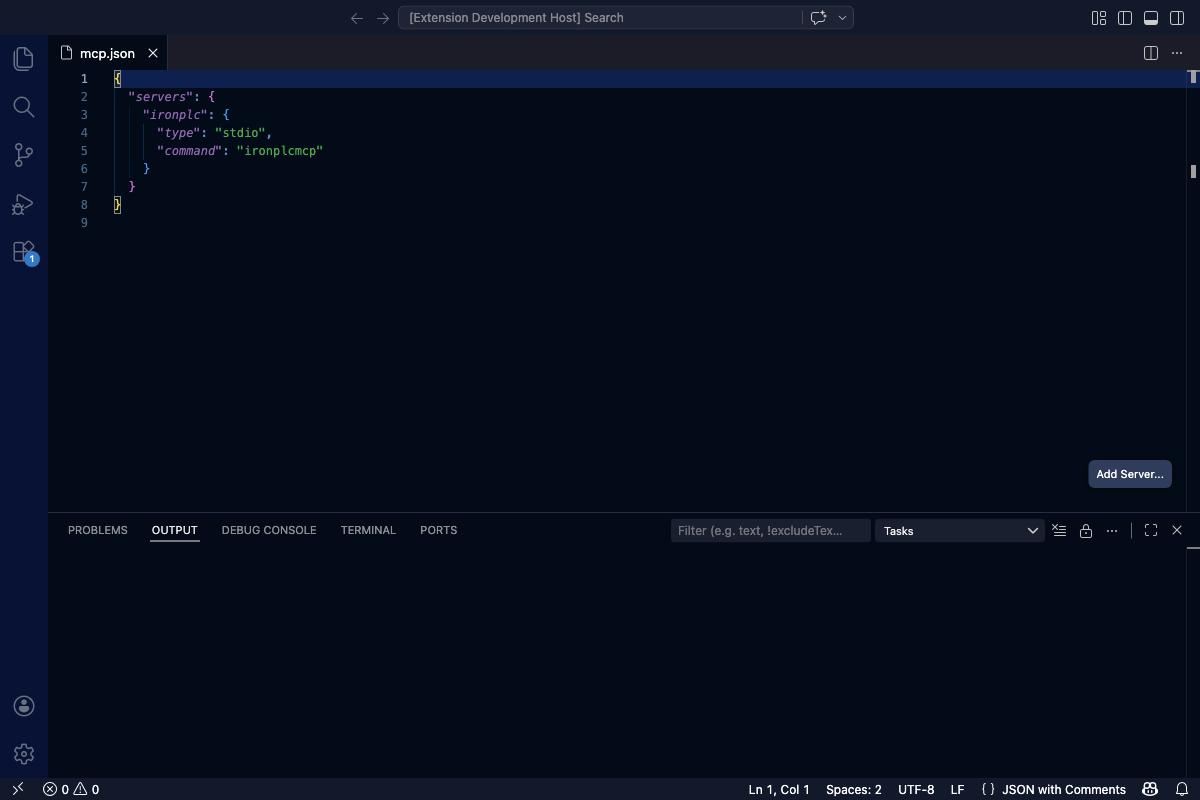This screenshot has width=1200, height=800.
Task: Click the Add Server... button
Action: (1130, 474)
